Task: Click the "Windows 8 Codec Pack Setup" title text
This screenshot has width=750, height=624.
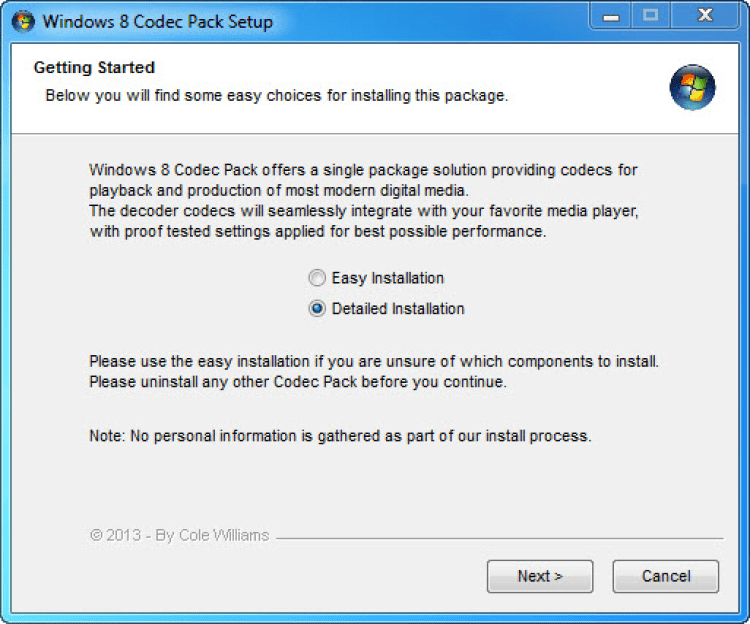Action: [x=157, y=20]
